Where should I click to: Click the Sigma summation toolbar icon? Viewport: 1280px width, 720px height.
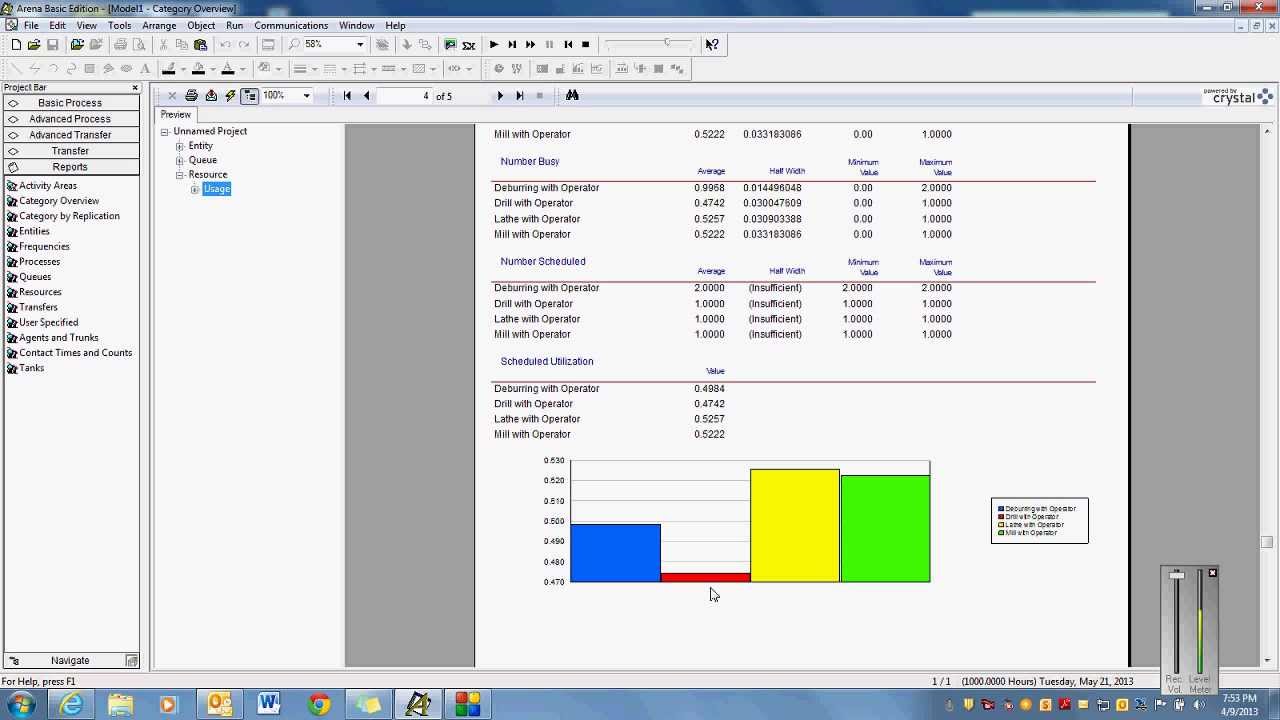point(470,45)
